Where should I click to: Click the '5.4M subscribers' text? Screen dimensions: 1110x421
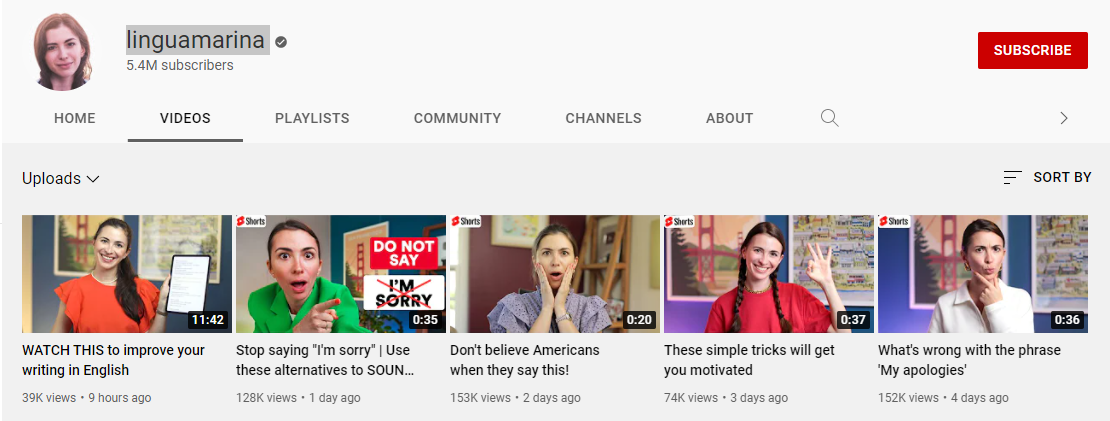coord(180,65)
